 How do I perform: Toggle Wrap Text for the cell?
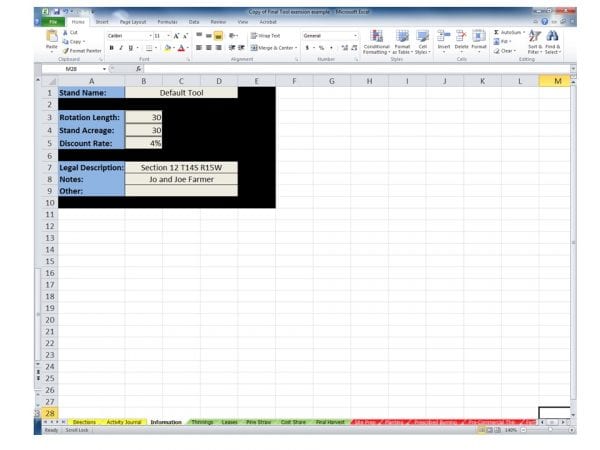click(264, 35)
